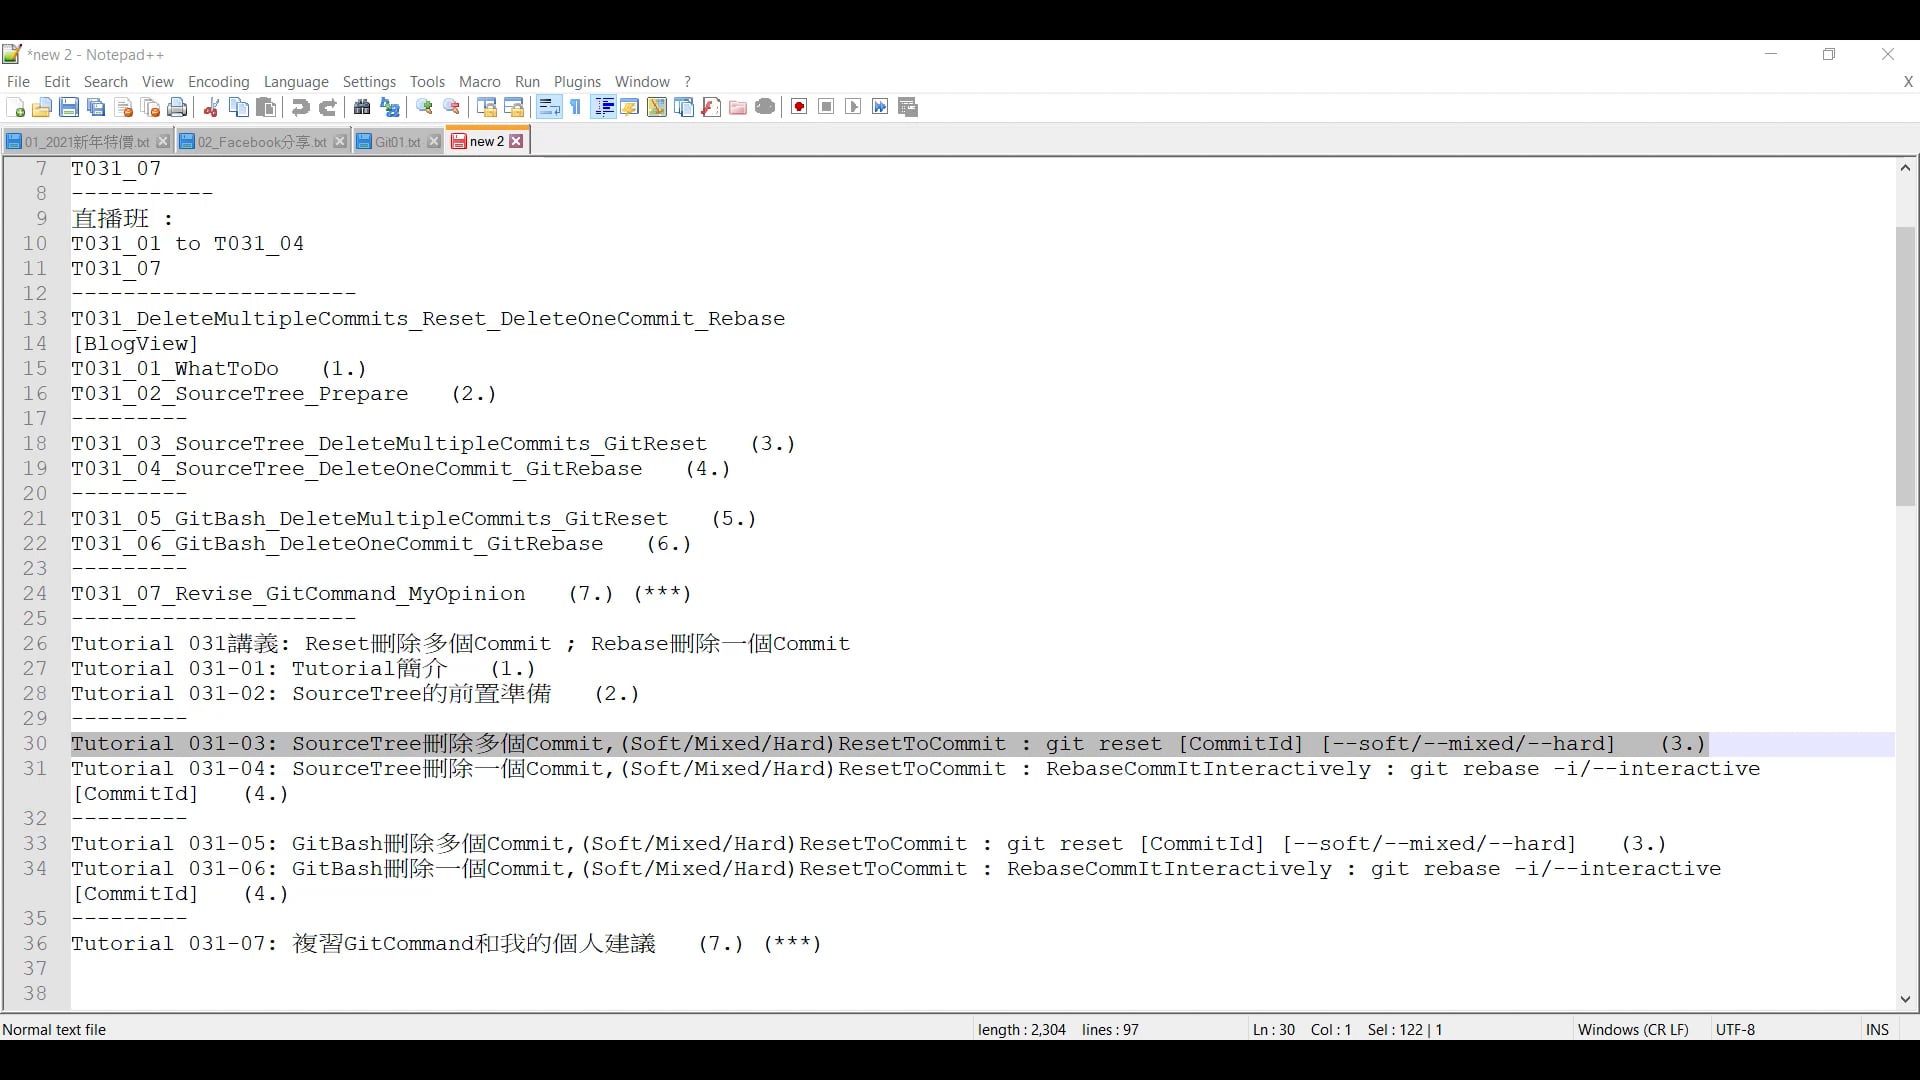Toggle synchronized vertical scrolling
Screen dimensions: 1920x1080
point(485,107)
